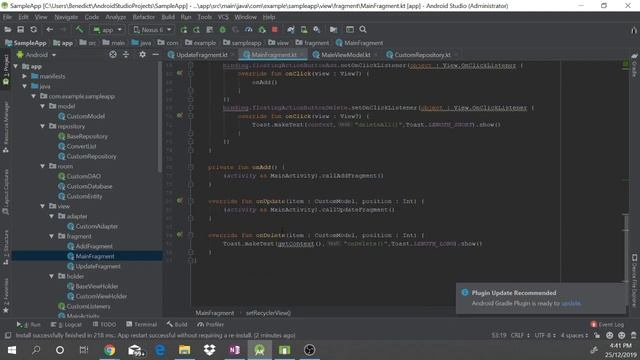Collapse all with the project panel icon

[126, 54]
